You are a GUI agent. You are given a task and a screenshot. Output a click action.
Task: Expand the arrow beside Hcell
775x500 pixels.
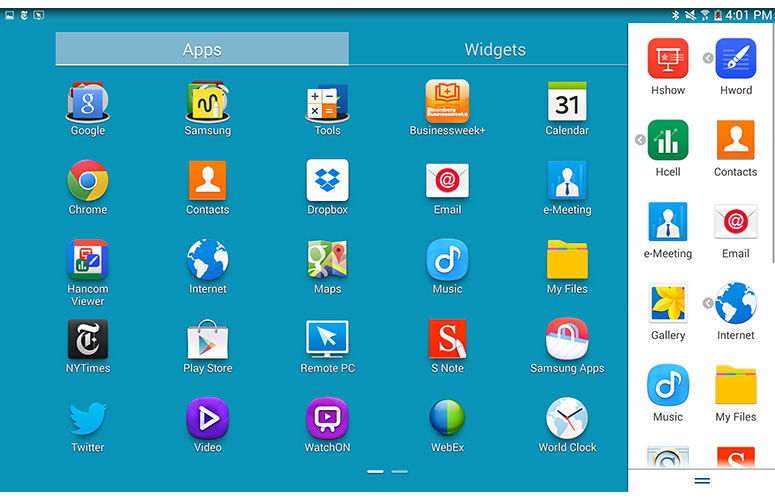coord(640,140)
